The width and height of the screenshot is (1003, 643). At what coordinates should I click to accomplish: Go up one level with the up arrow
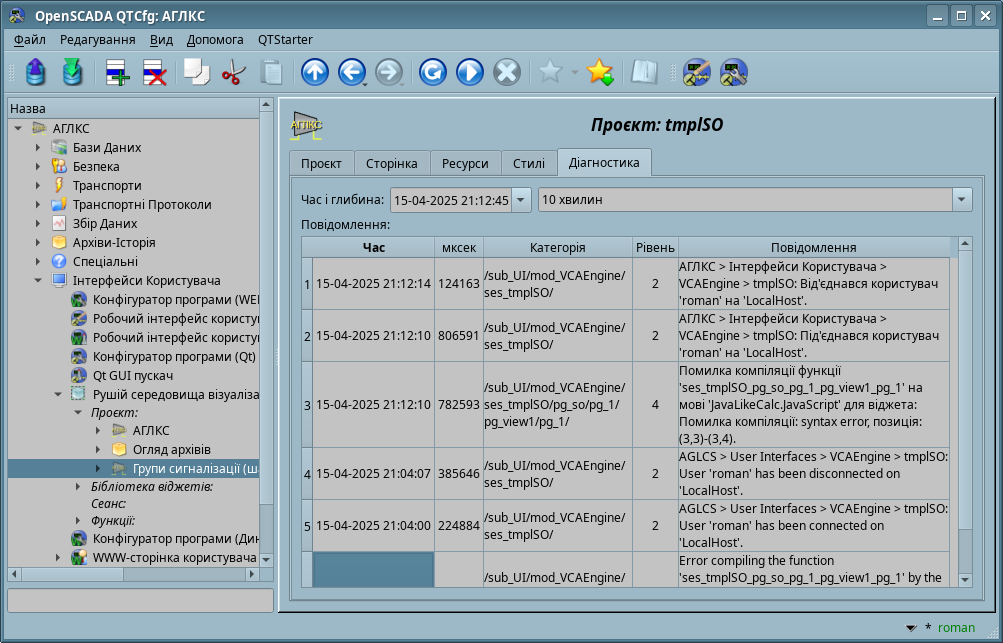314,72
